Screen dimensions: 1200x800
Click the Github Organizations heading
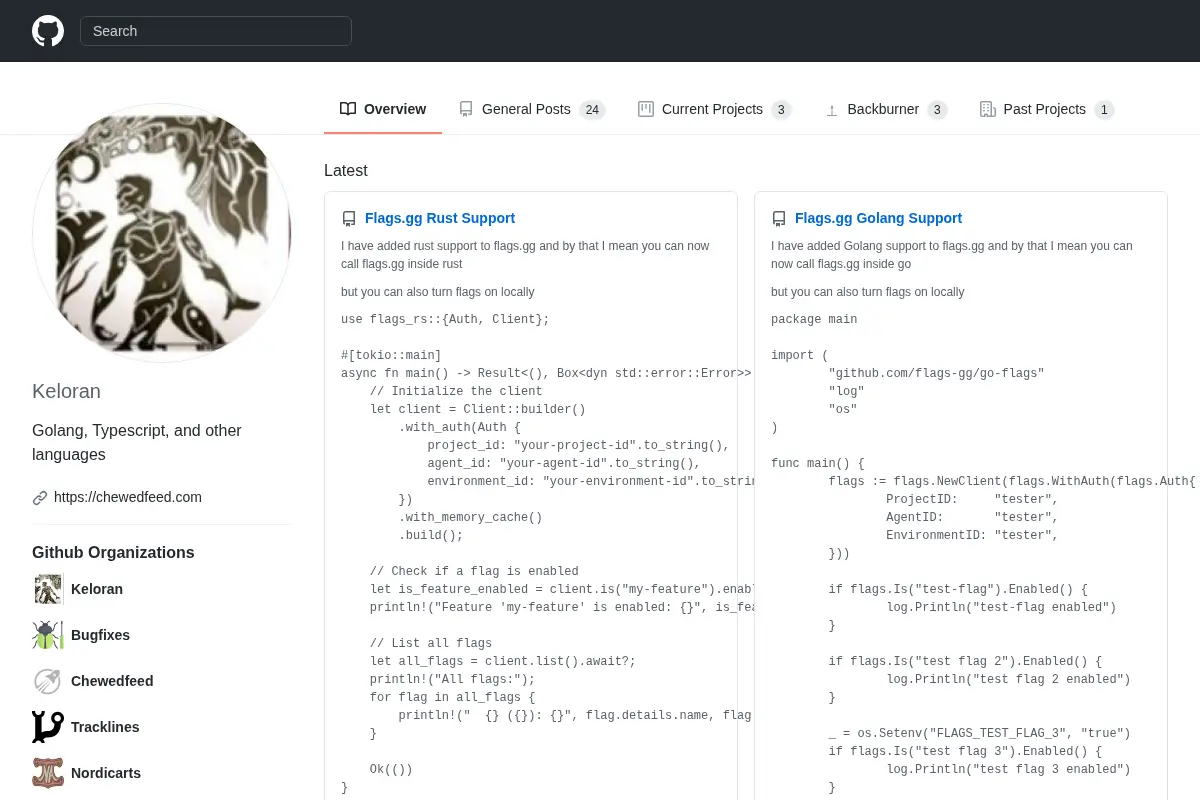(x=113, y=552)
